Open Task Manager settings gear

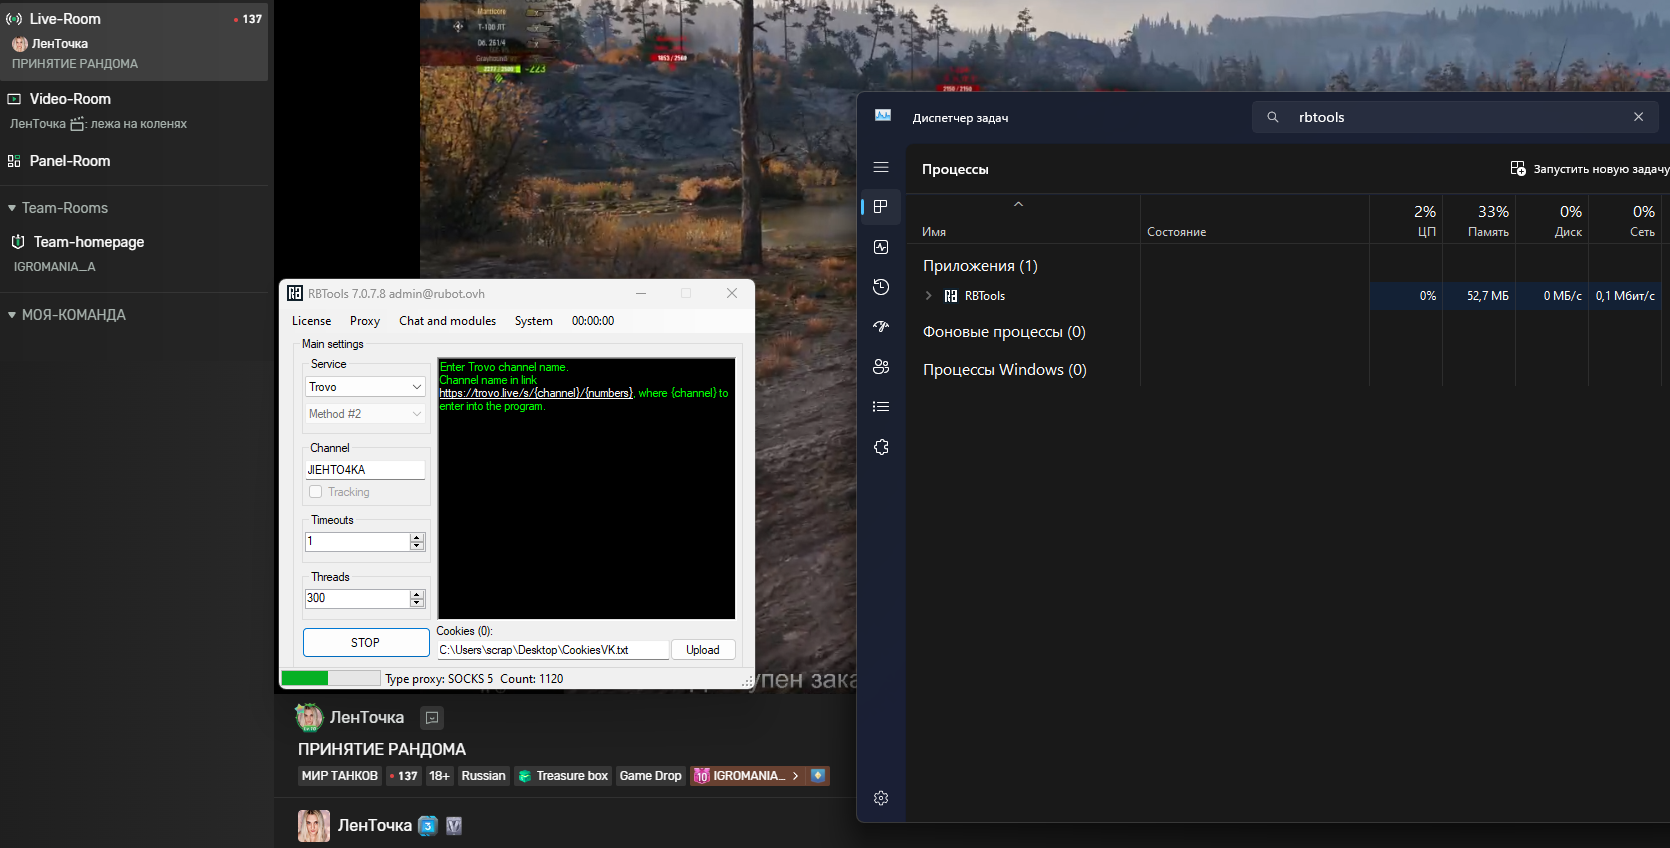(x=881, y=798)
